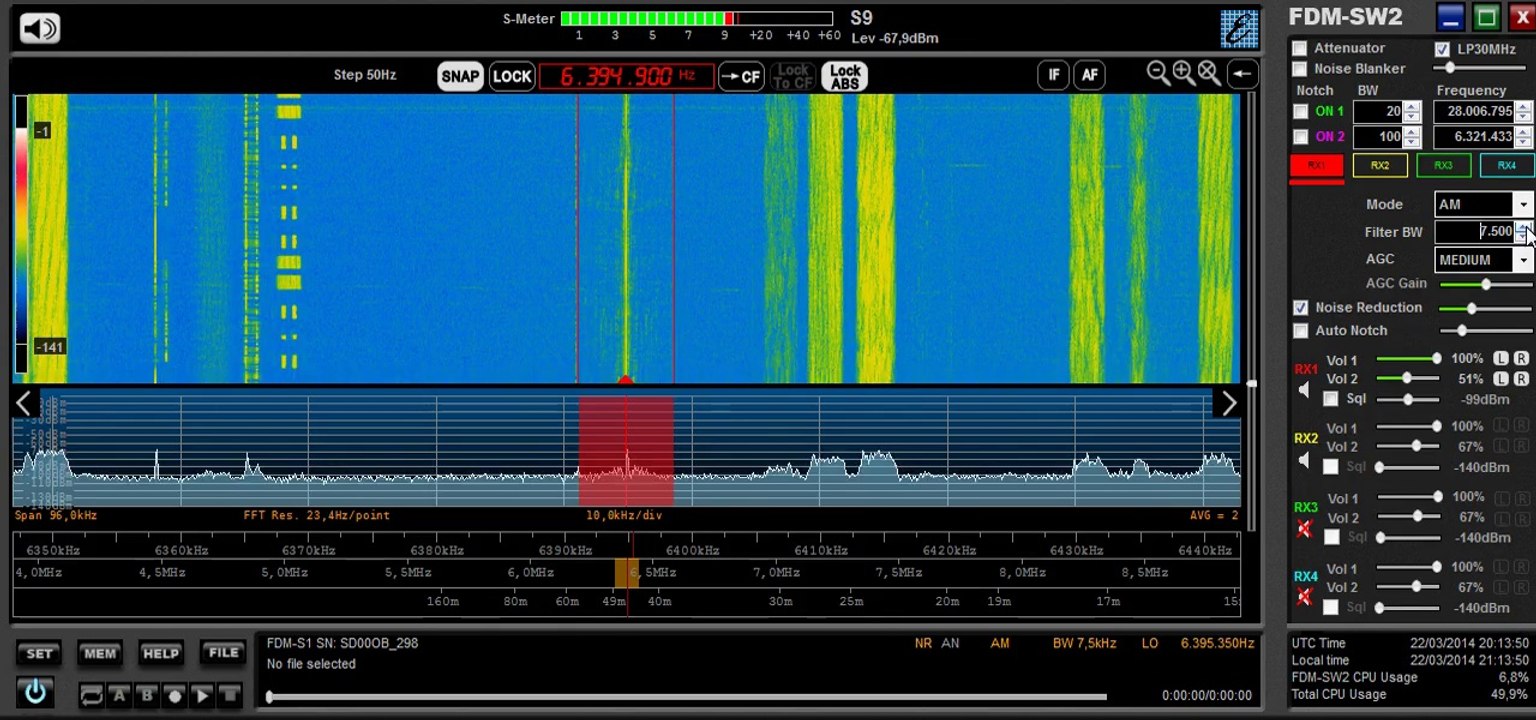Mute RX1 speaker icon

pos(1304,390)
